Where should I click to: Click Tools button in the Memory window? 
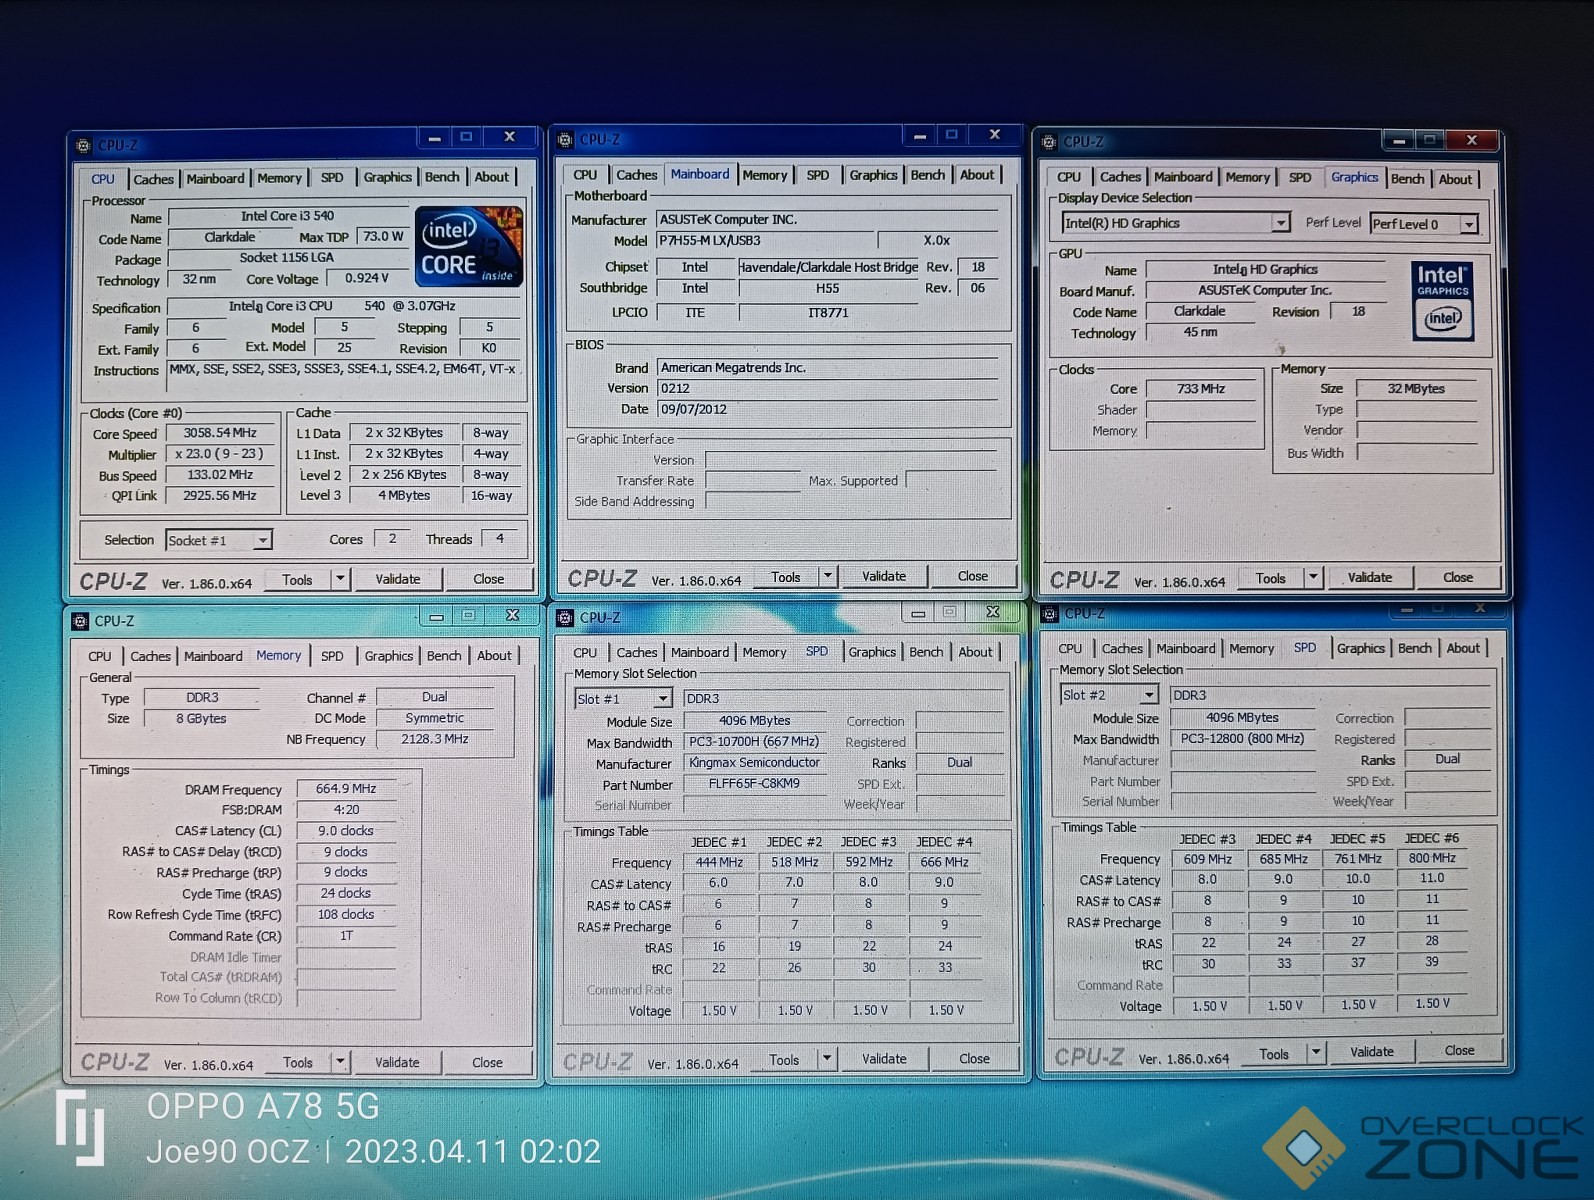[x=298, y=1062]
